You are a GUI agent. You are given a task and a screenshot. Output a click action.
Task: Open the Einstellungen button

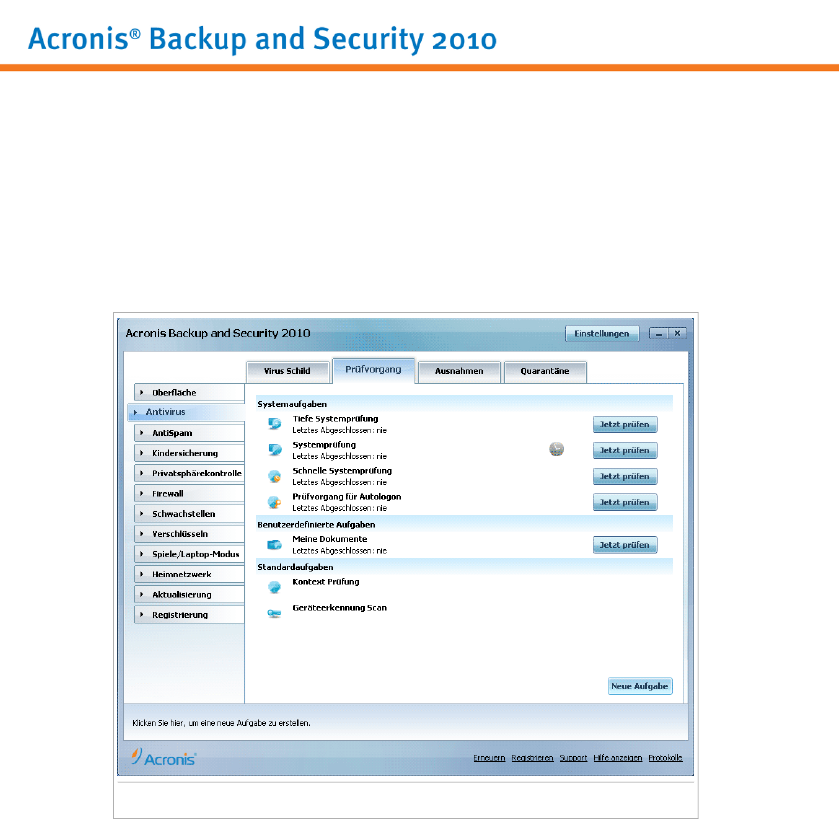pos(602,333)
